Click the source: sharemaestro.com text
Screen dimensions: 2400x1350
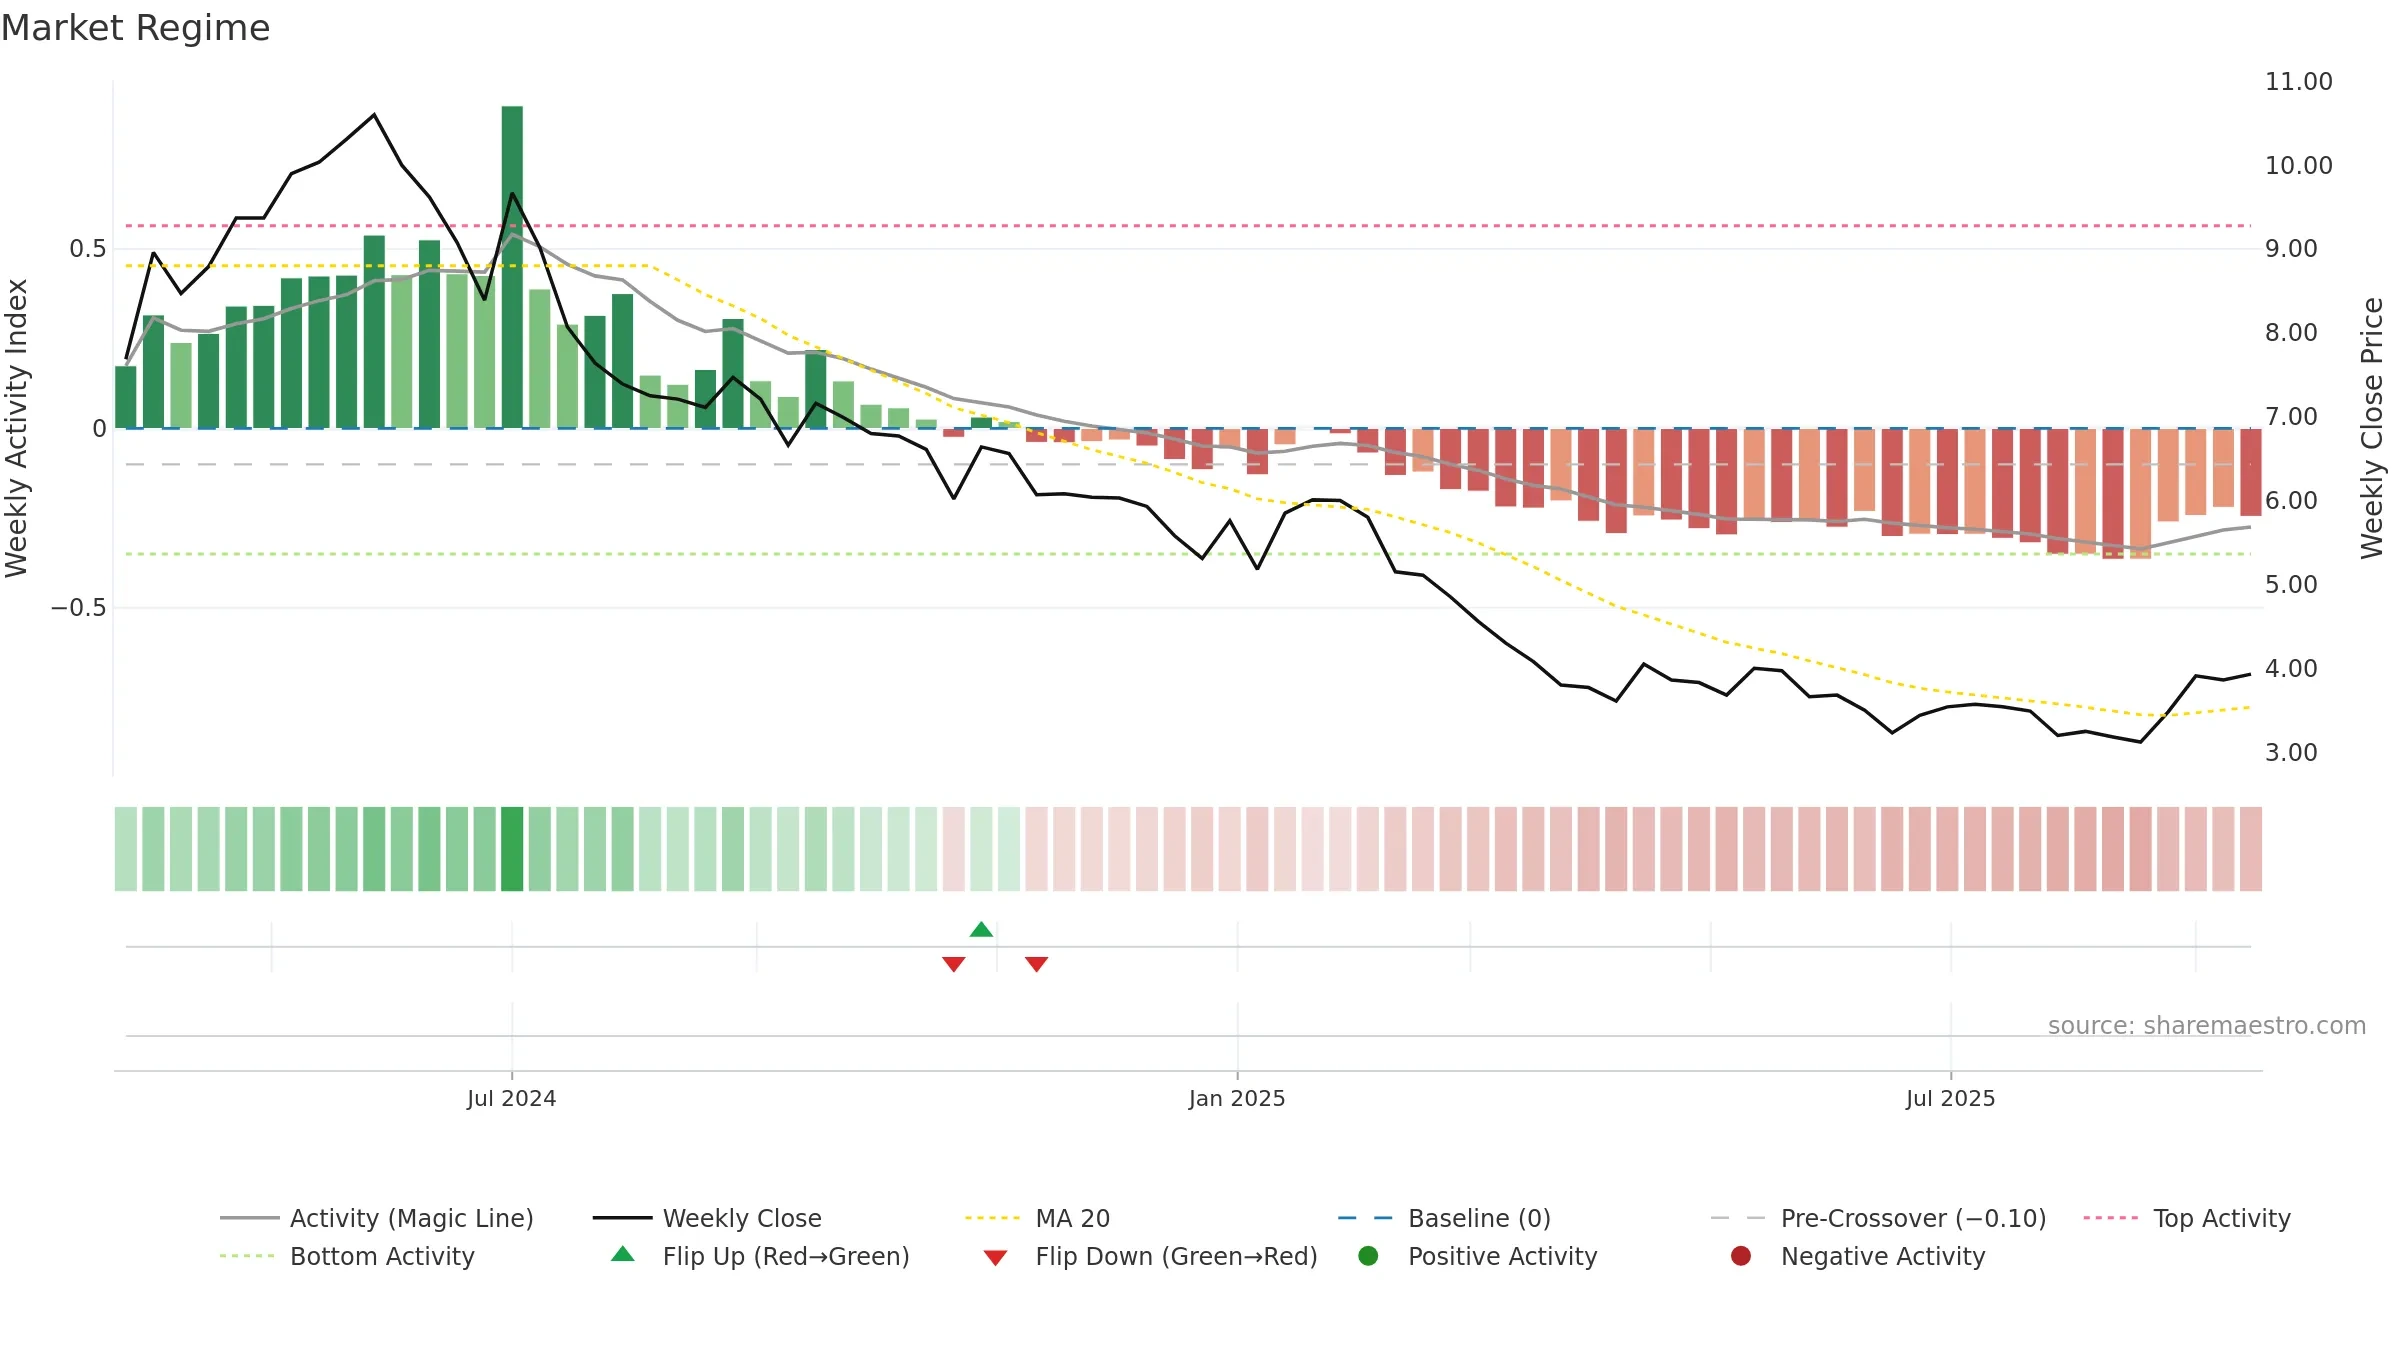pyautogui.click(x=2207, y=1025)
